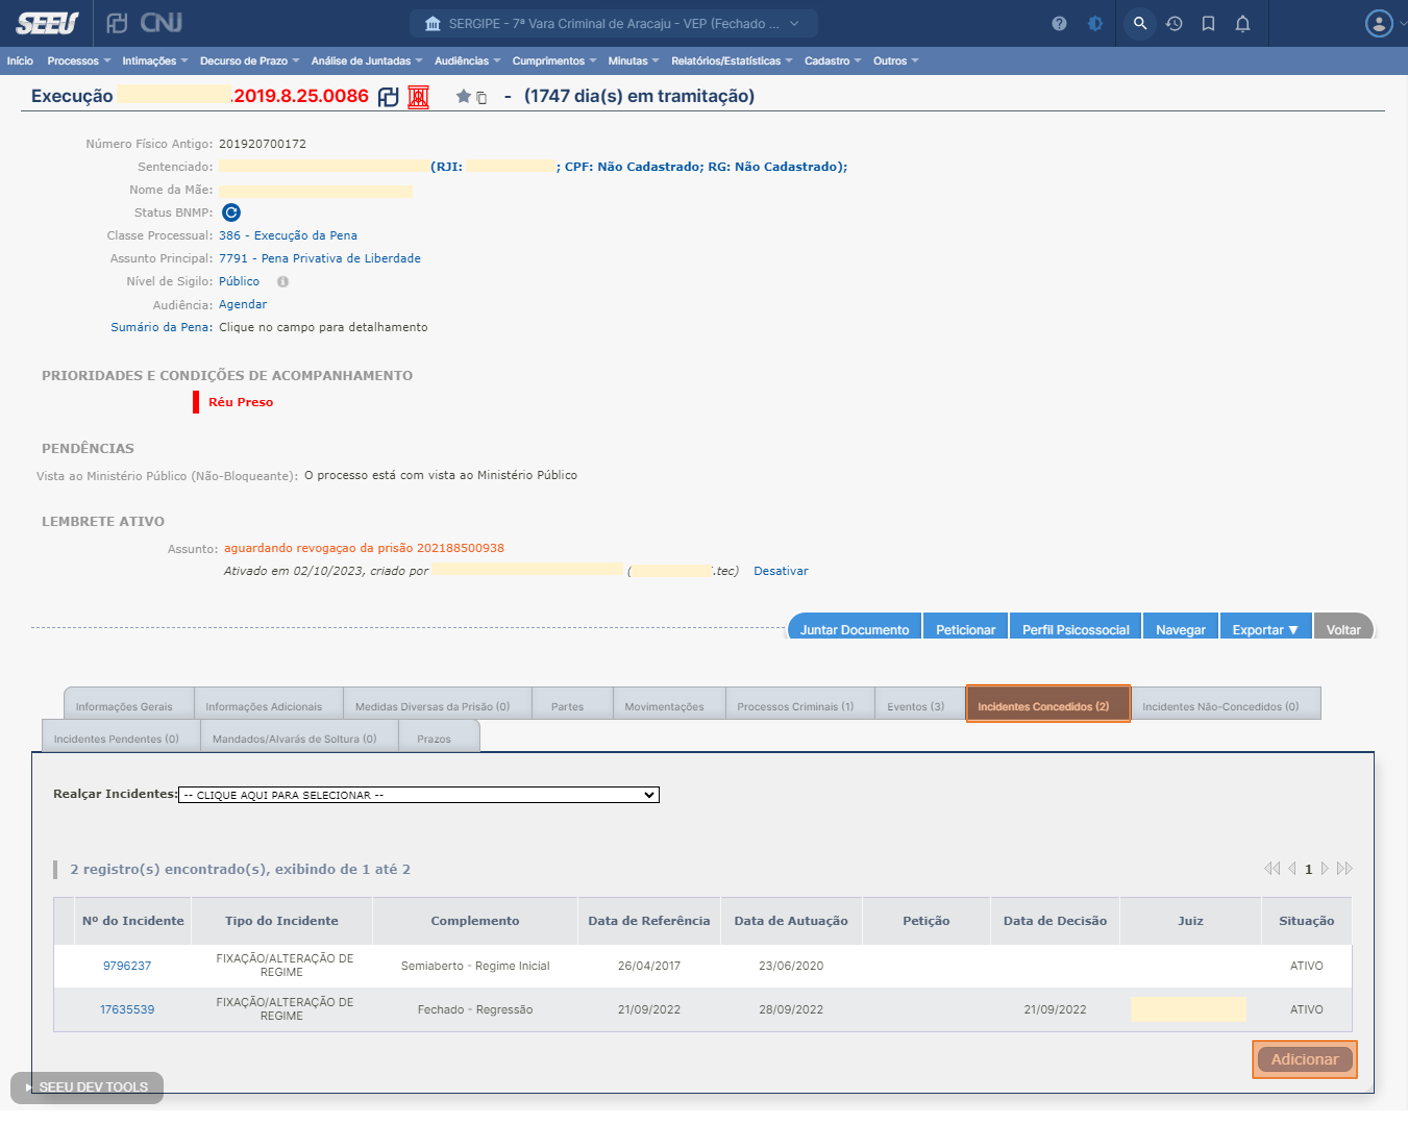
Task: Go to Início in the menu bar
Action: (20, 61)
